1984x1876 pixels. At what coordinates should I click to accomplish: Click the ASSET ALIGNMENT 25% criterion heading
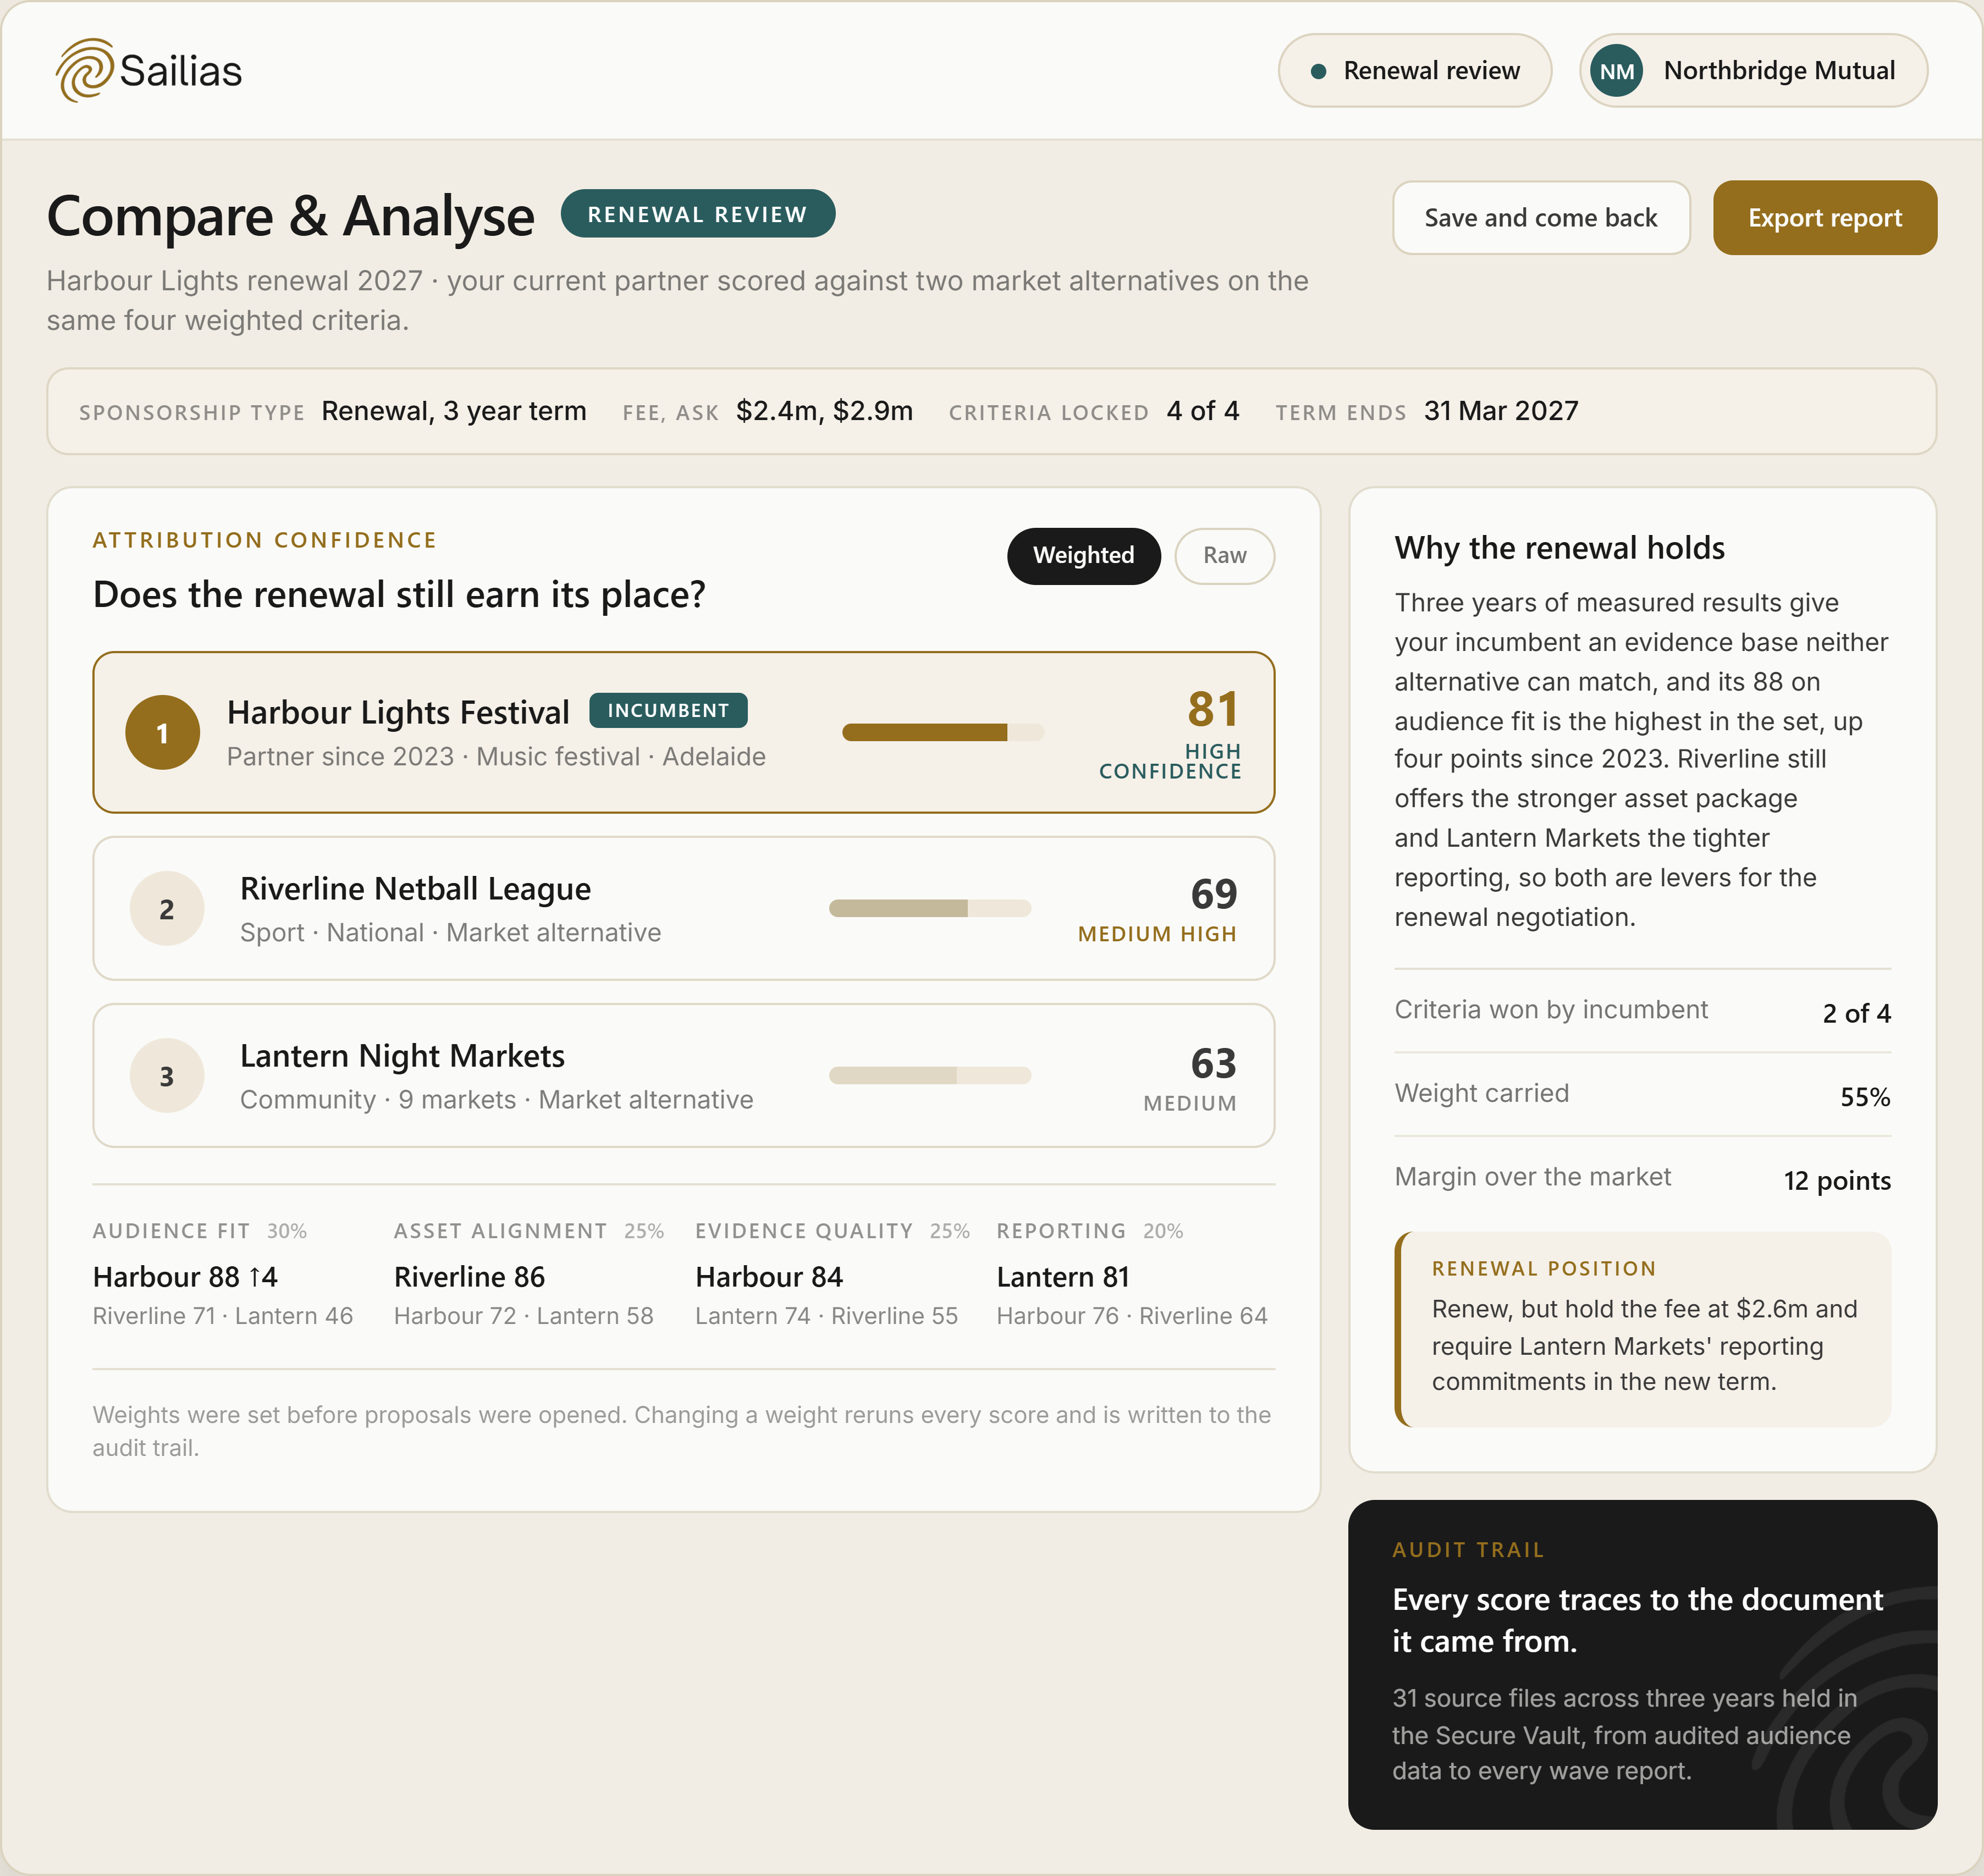point(528,1231)
